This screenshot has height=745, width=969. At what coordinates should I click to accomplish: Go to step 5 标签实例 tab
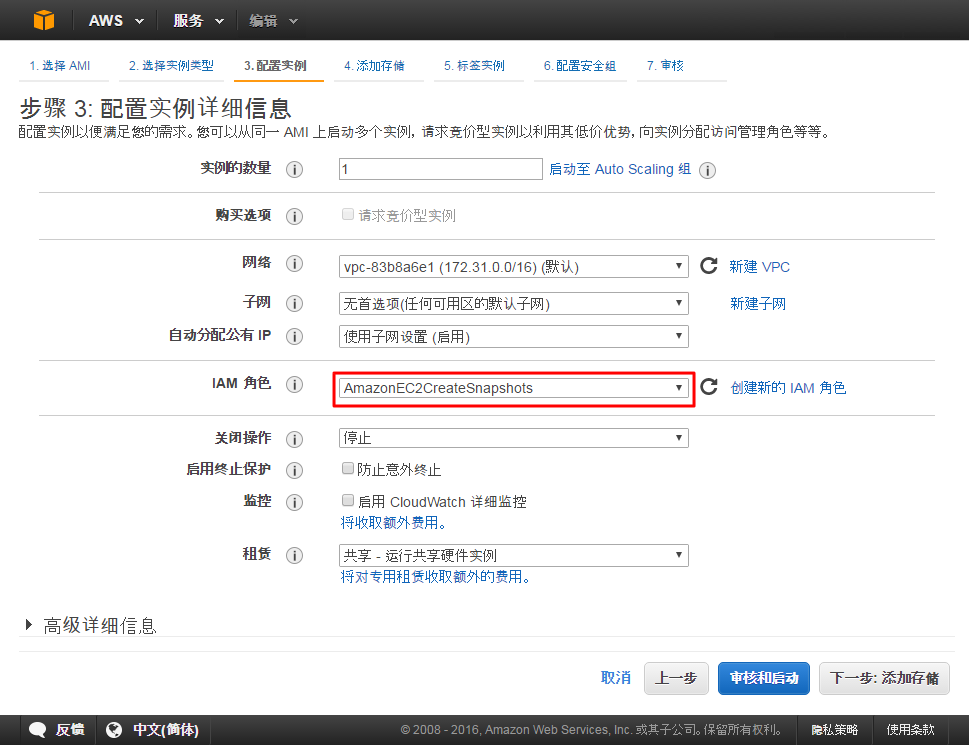click(474, 65)
